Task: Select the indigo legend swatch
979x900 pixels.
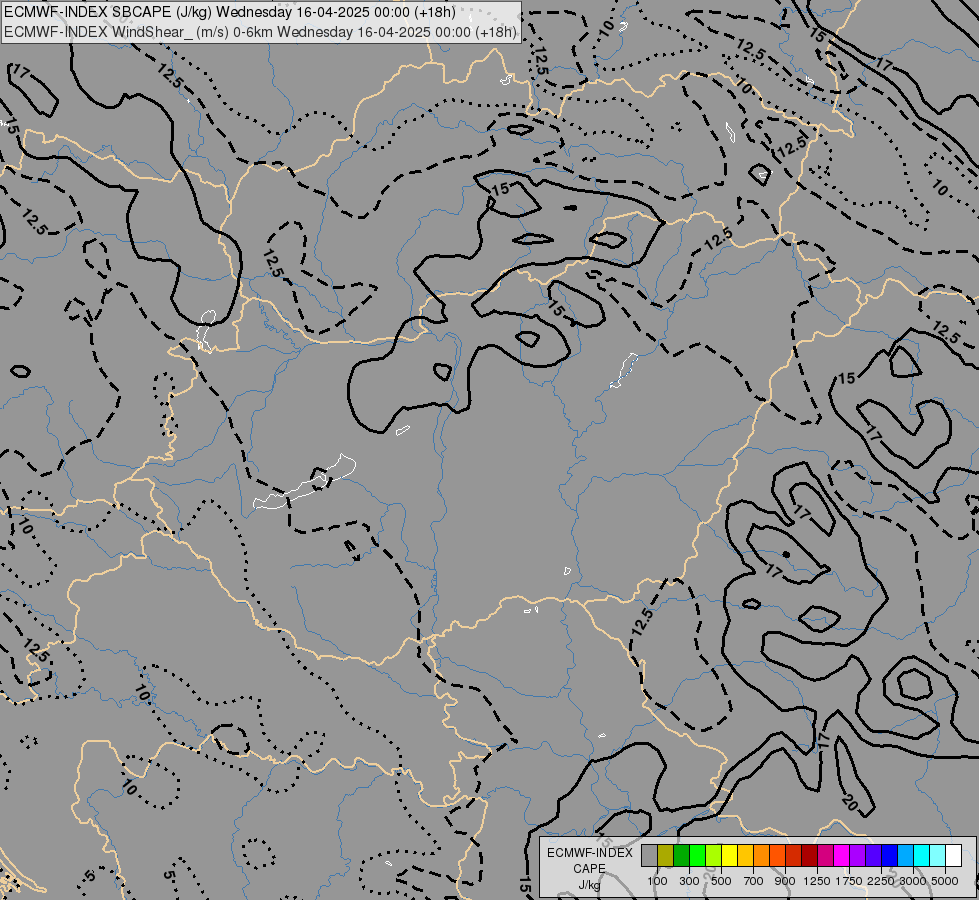Action: (873, 855)
